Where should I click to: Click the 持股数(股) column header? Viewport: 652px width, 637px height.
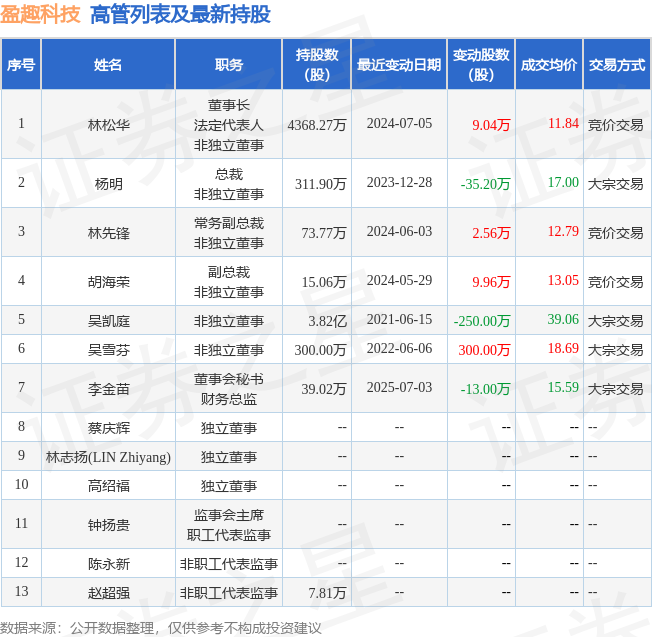[x=317, y=65]
